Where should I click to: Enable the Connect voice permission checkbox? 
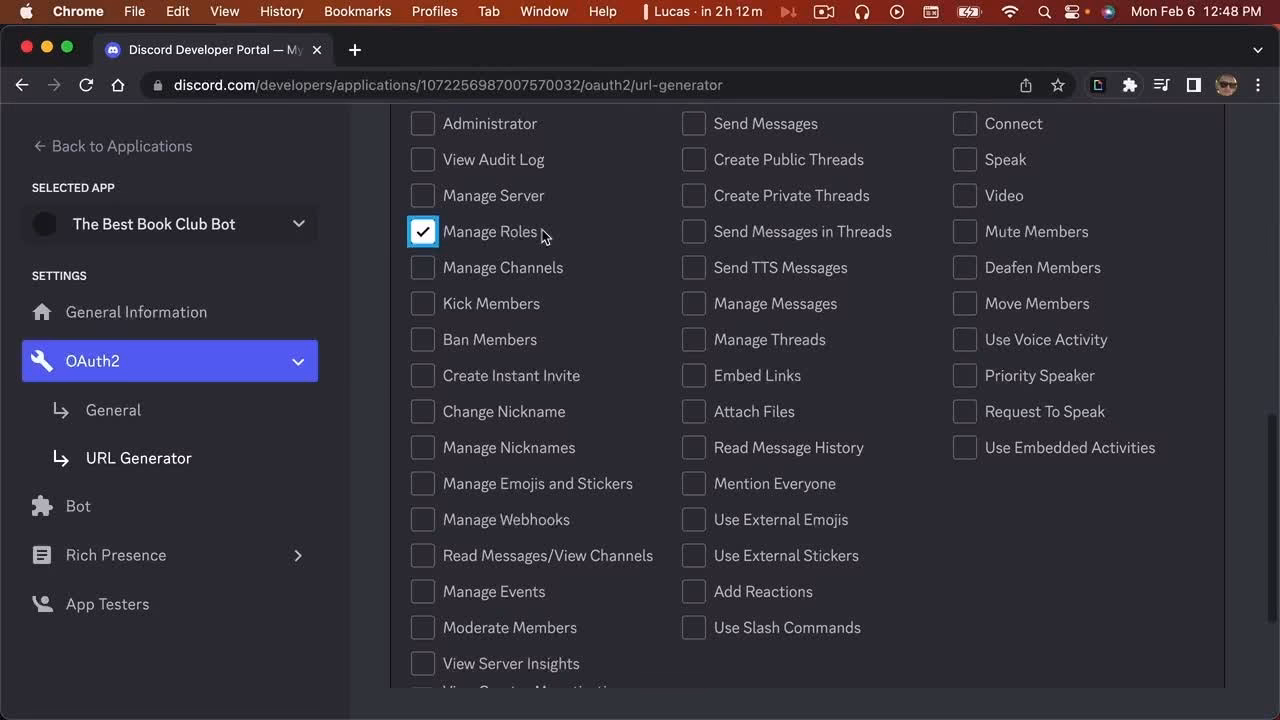point(965,124)
